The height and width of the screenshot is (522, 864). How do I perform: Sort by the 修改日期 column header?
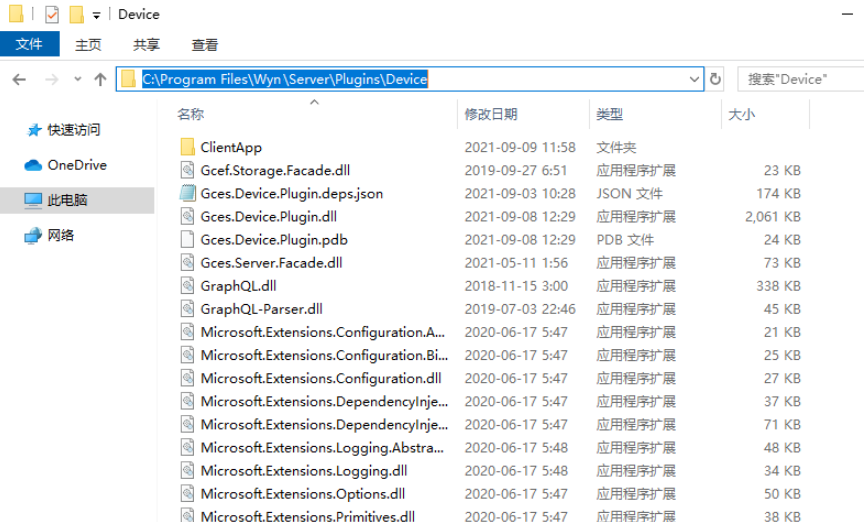[x=491, y=114]
